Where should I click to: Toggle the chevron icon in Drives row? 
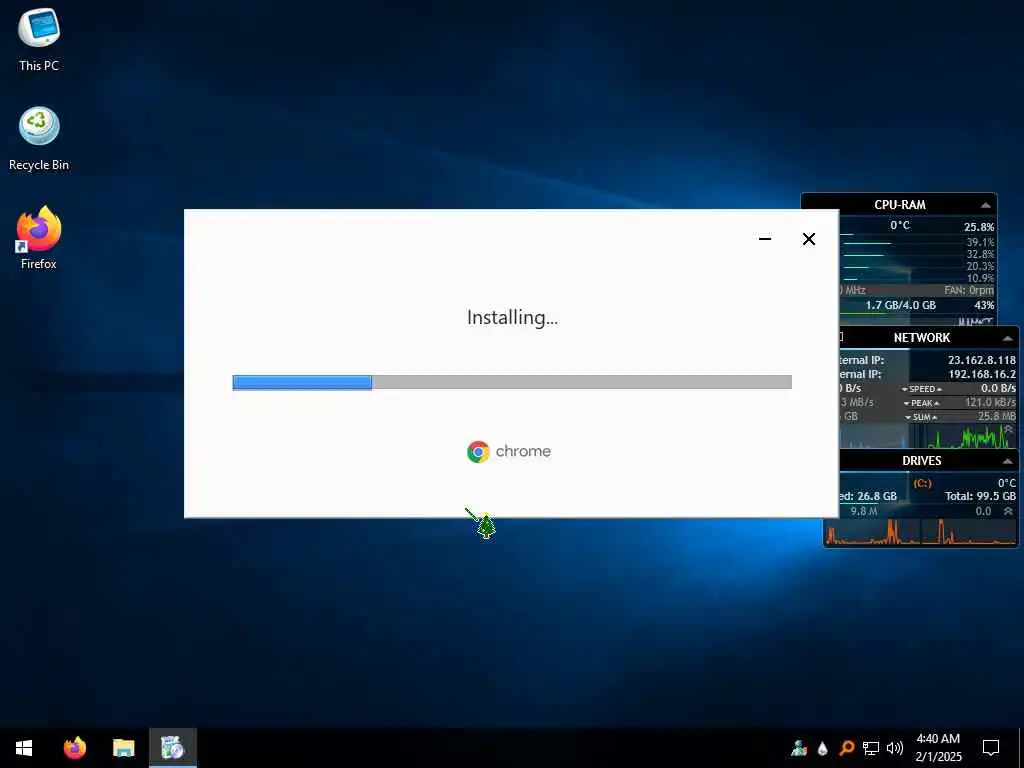1008,511
